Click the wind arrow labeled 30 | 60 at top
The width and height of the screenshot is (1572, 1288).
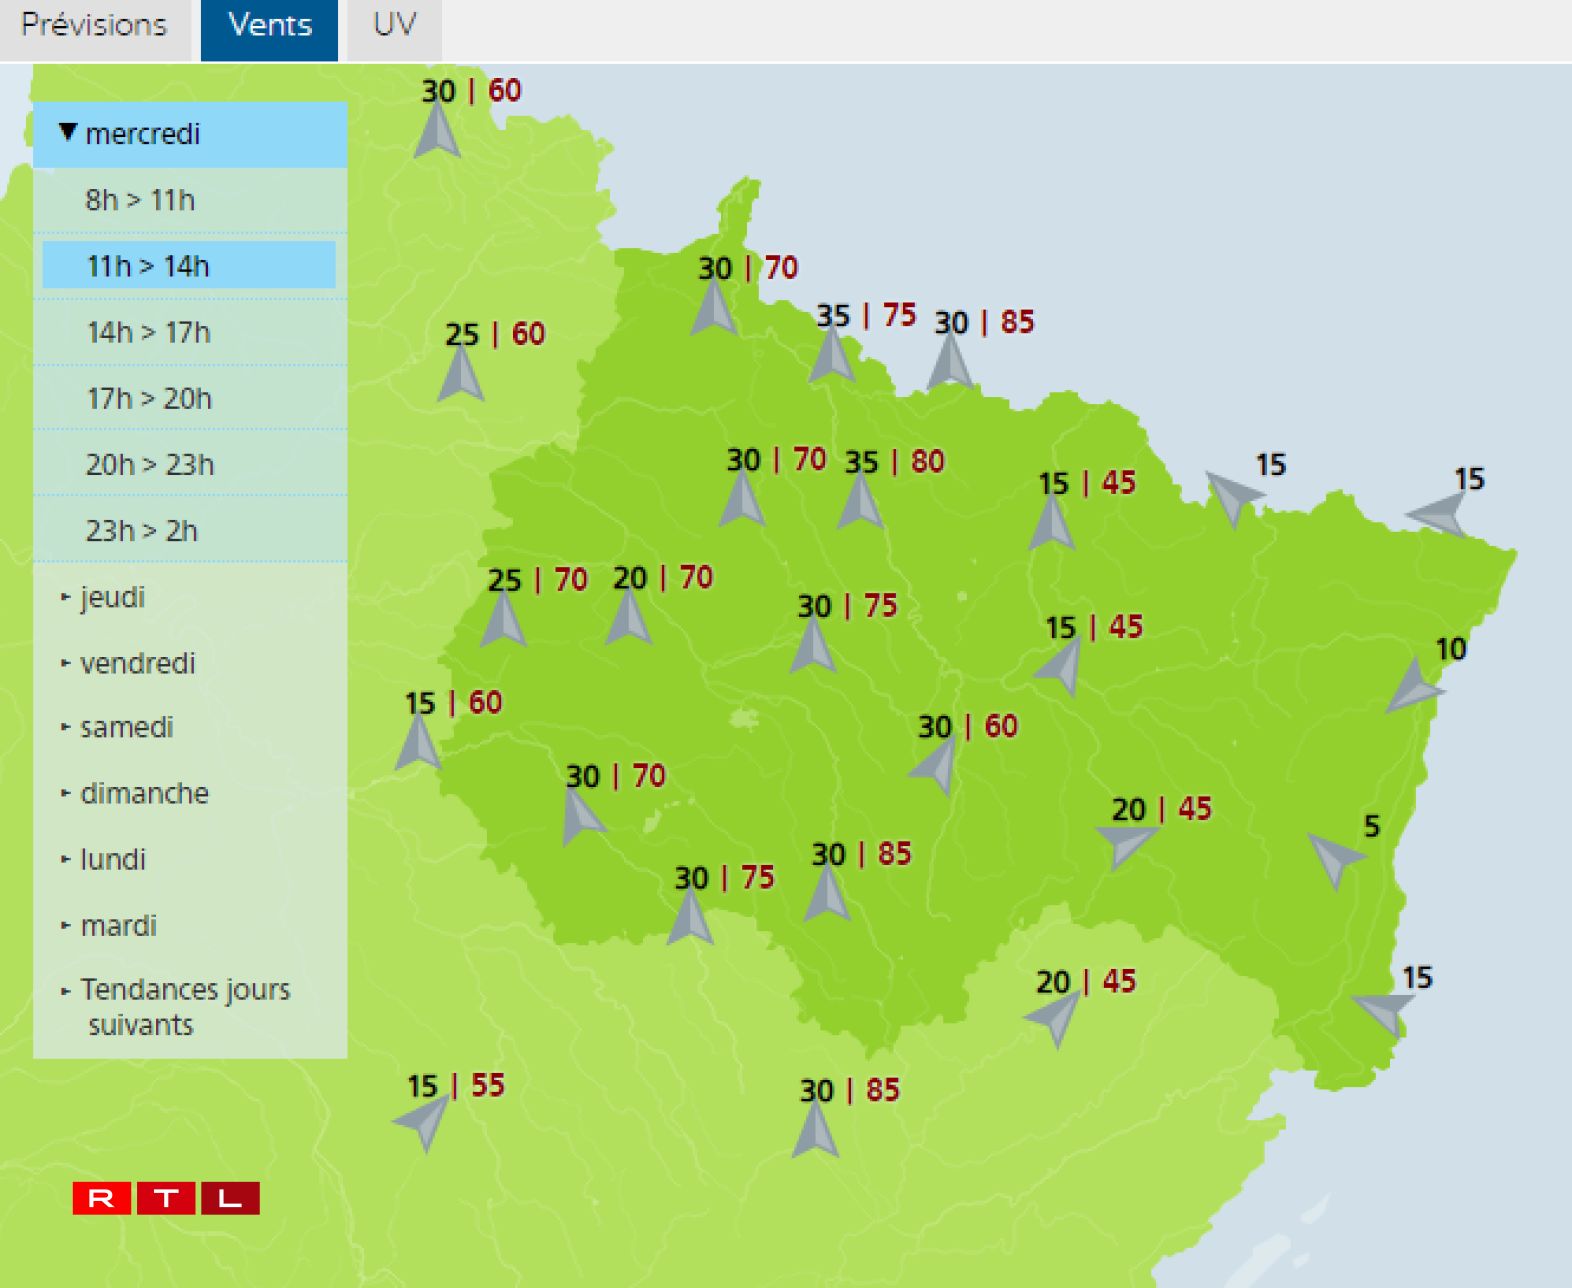point(437,131)
